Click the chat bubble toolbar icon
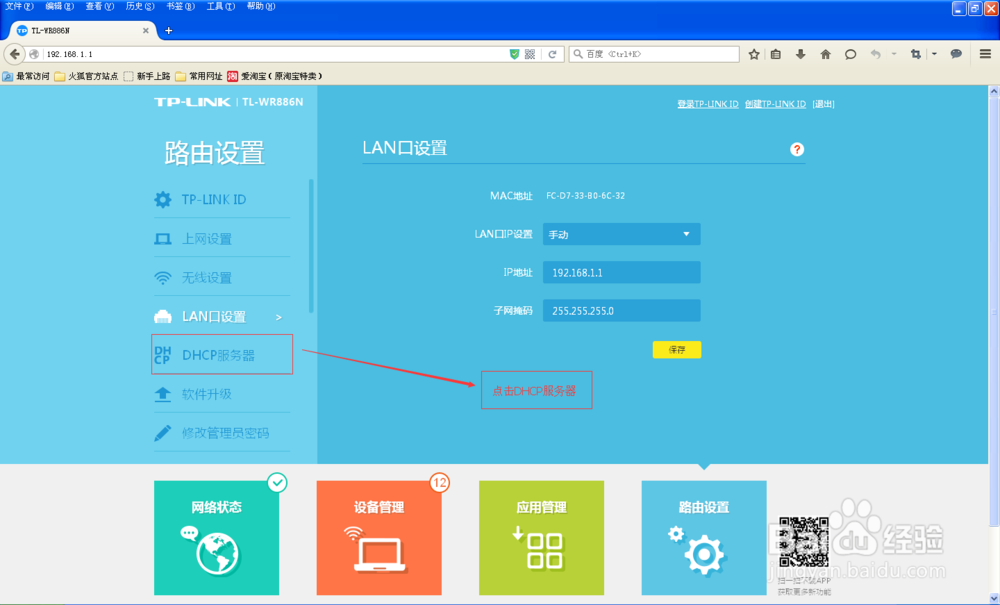This screenshot has width=1000, height=605. coord(850,54)
